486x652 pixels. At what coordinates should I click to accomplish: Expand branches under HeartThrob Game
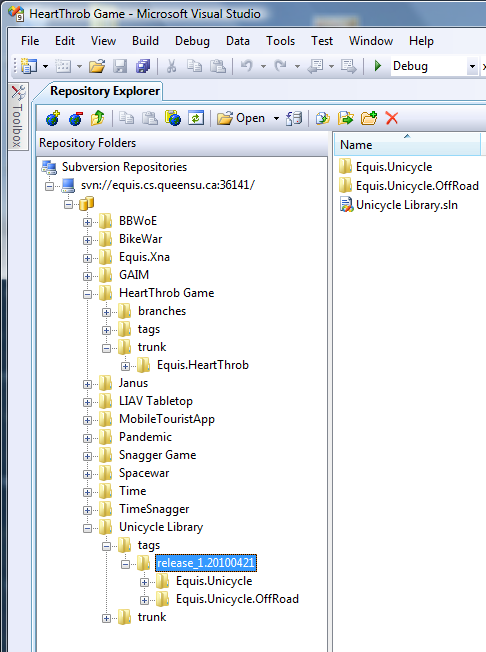[106, 312]
